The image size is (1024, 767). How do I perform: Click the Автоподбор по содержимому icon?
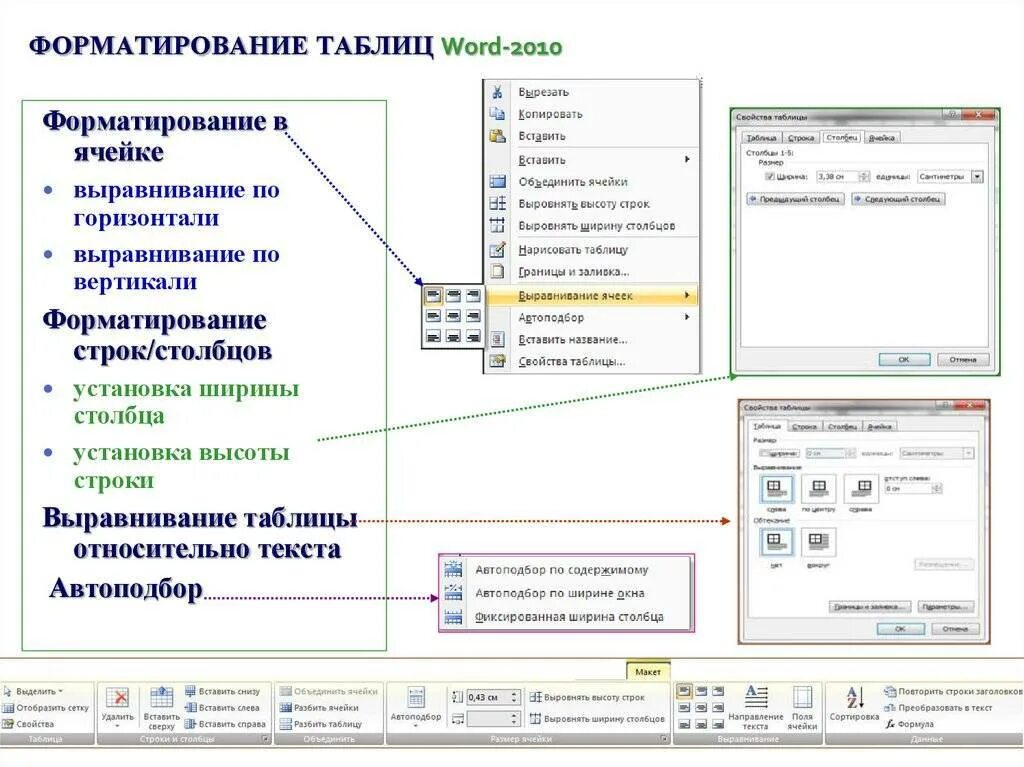[453, 570]
